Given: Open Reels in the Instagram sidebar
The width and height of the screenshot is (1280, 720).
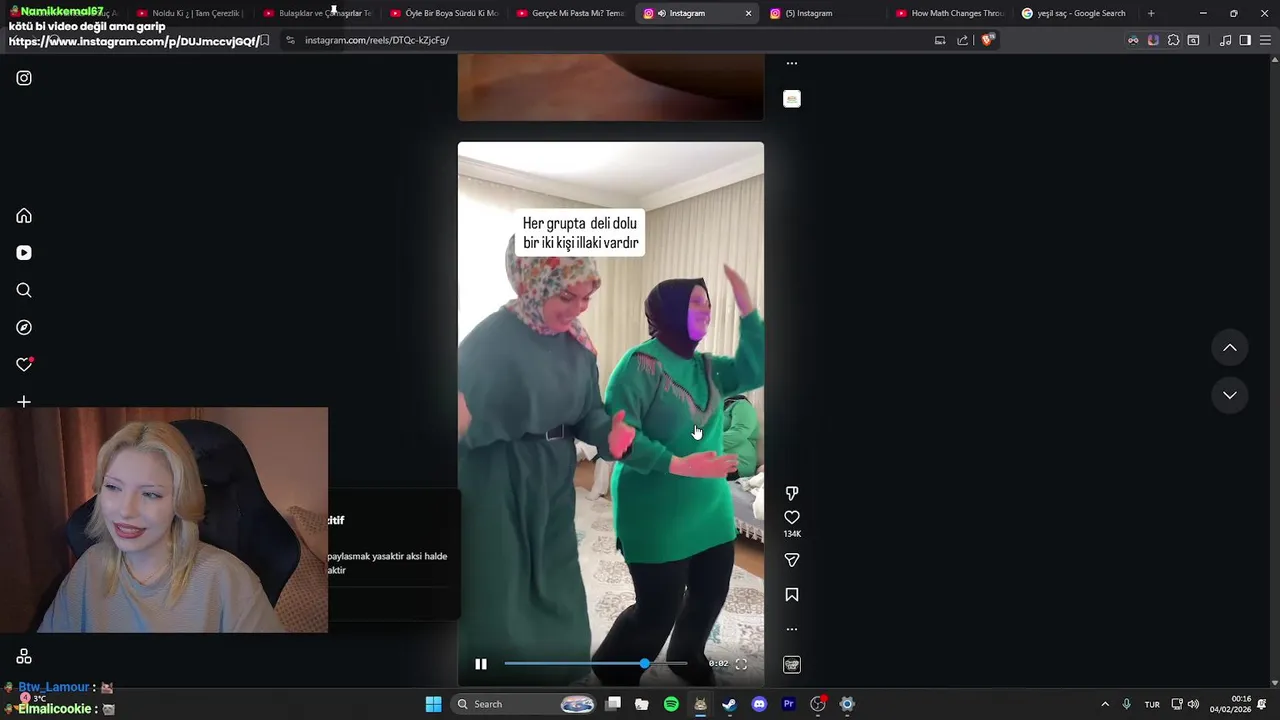Looking at the screenshot, I should [24, 253].
